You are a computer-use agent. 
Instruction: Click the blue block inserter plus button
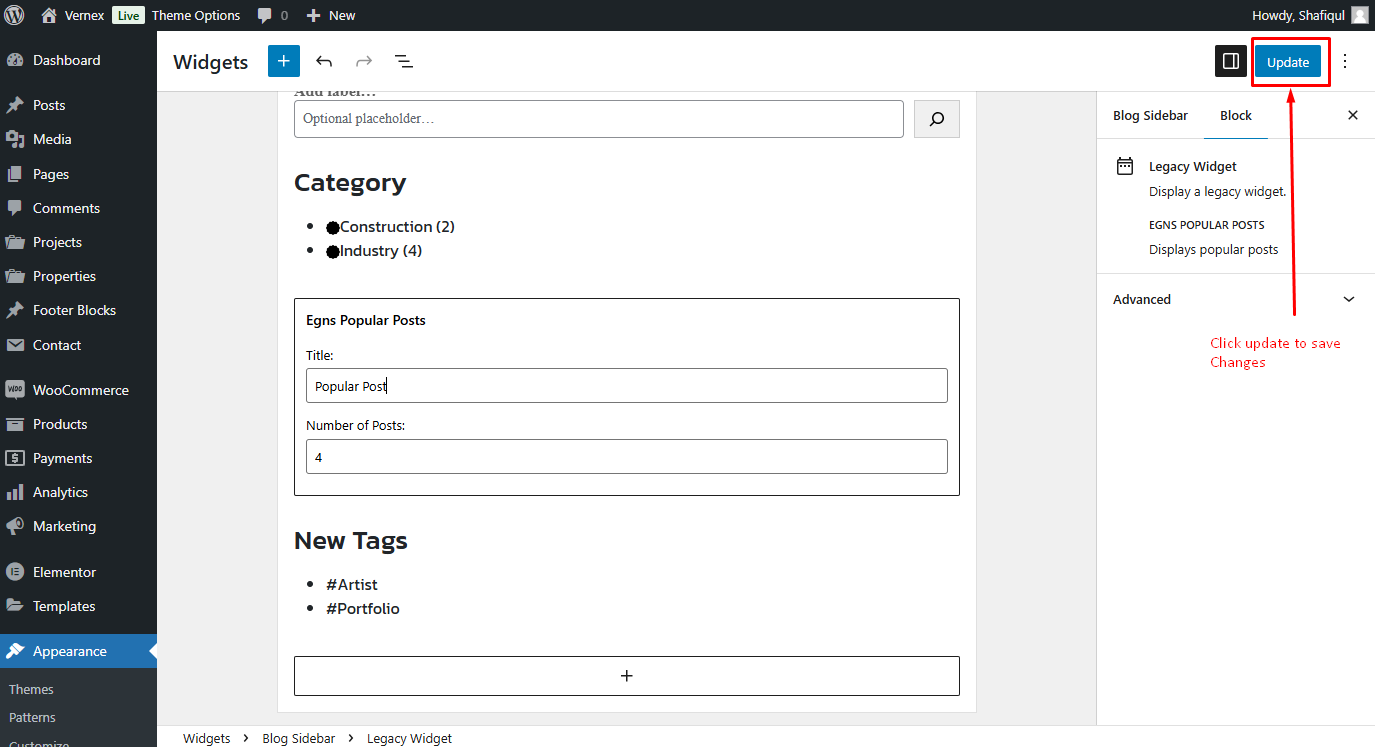(284, 61)
